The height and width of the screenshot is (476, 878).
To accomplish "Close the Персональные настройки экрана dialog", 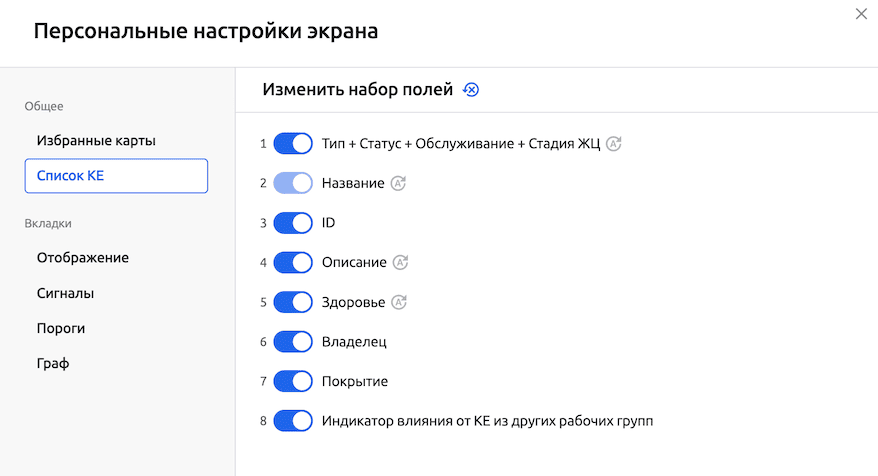I will 861,14.
